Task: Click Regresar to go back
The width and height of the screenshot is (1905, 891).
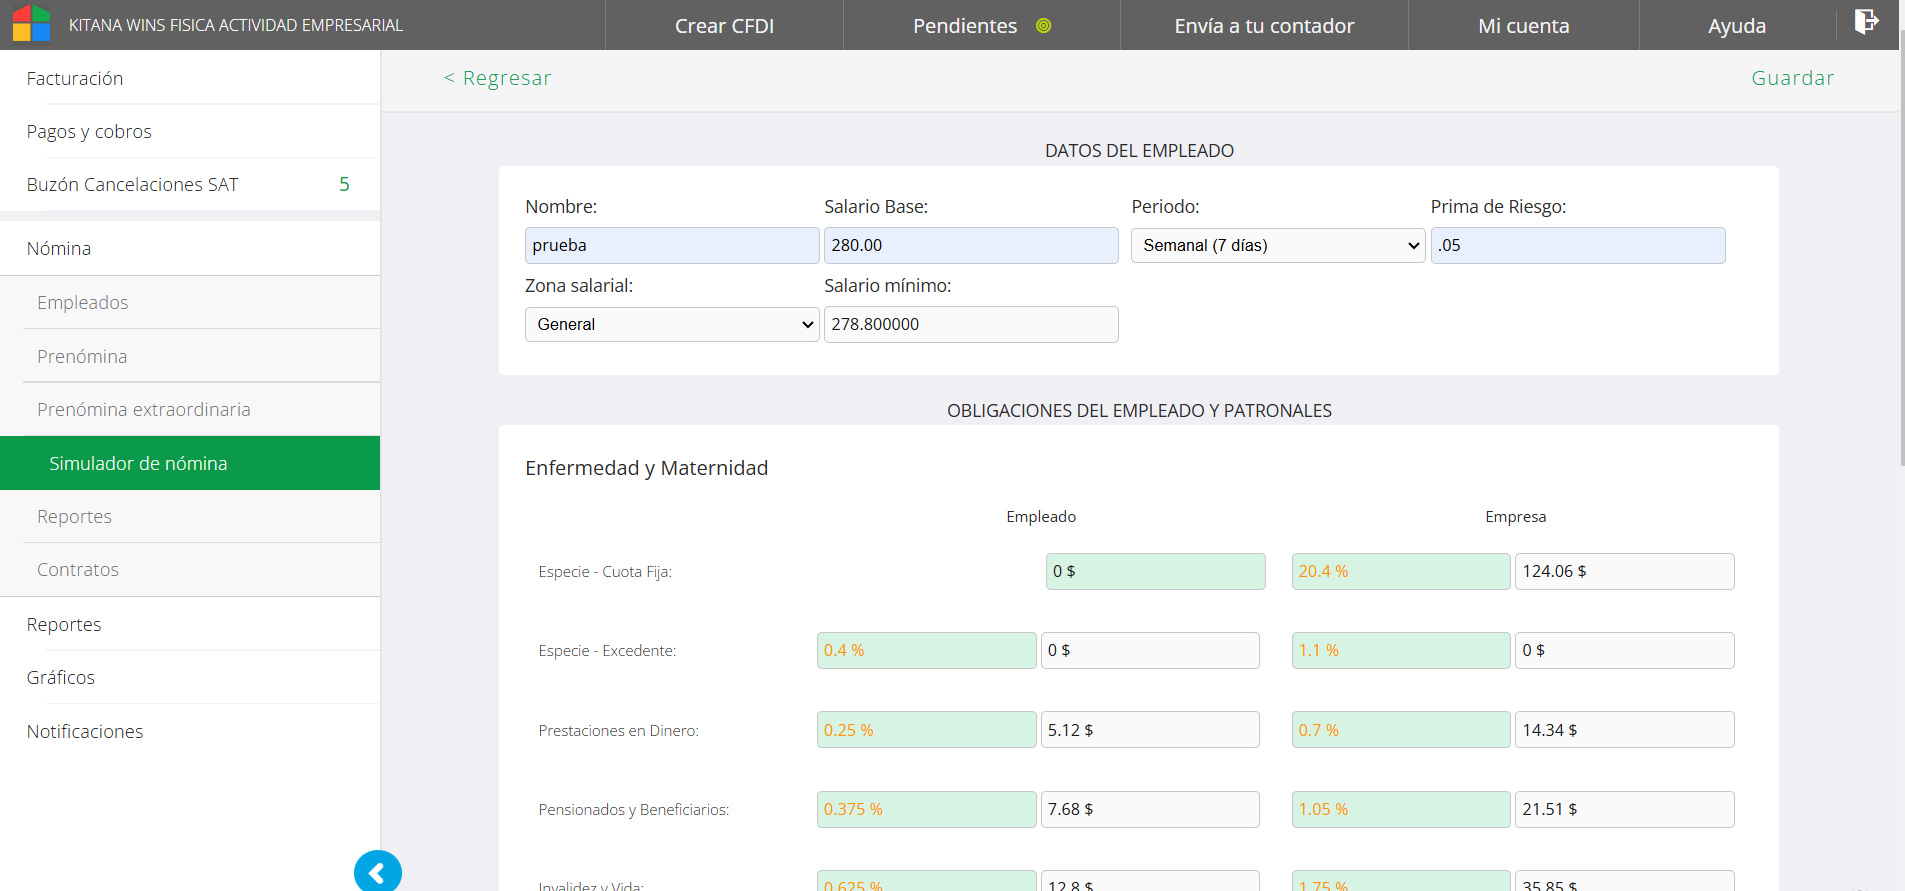Action: click(x=497, y=78)
